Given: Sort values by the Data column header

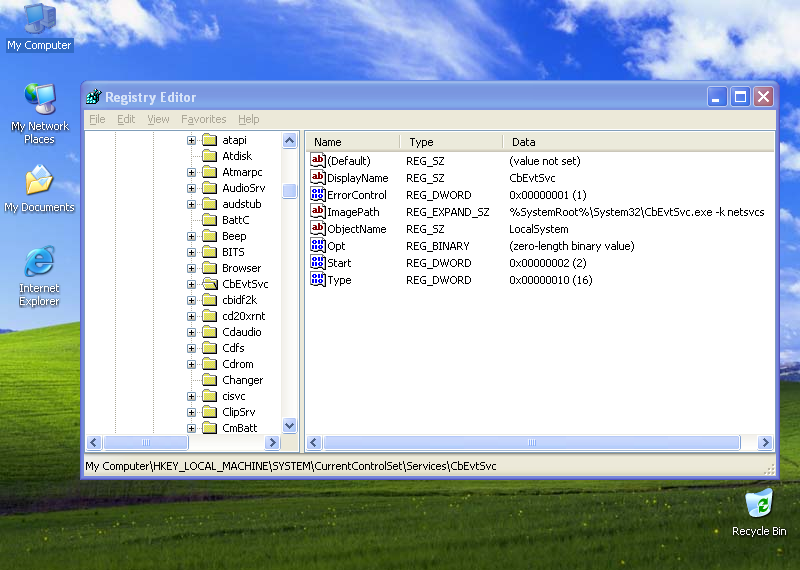Looking at the screenshot, I should [x=638, y=142].
